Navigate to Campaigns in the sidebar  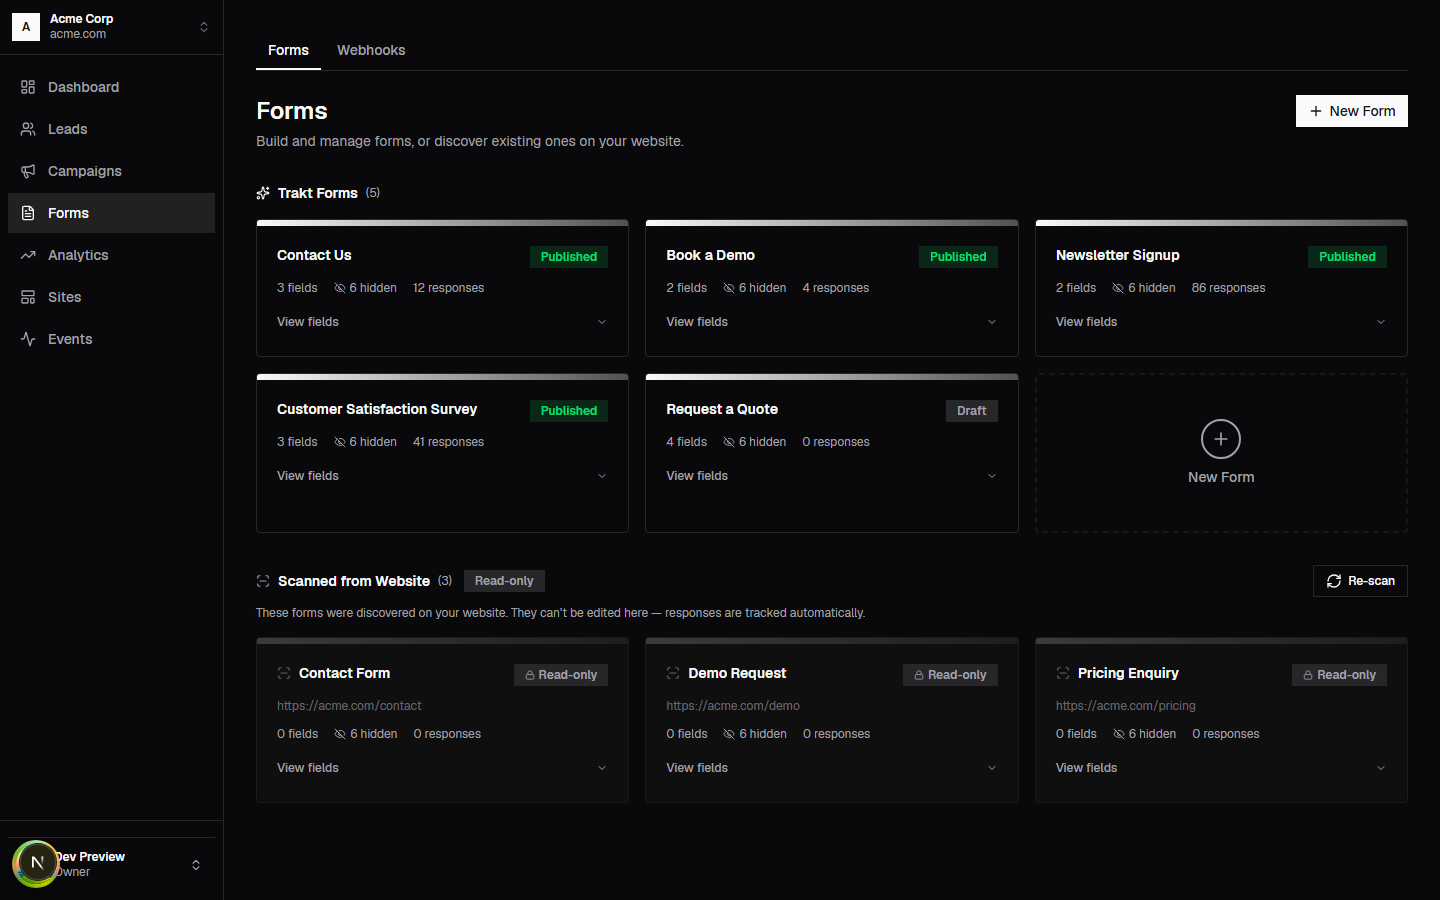point(111,171)
